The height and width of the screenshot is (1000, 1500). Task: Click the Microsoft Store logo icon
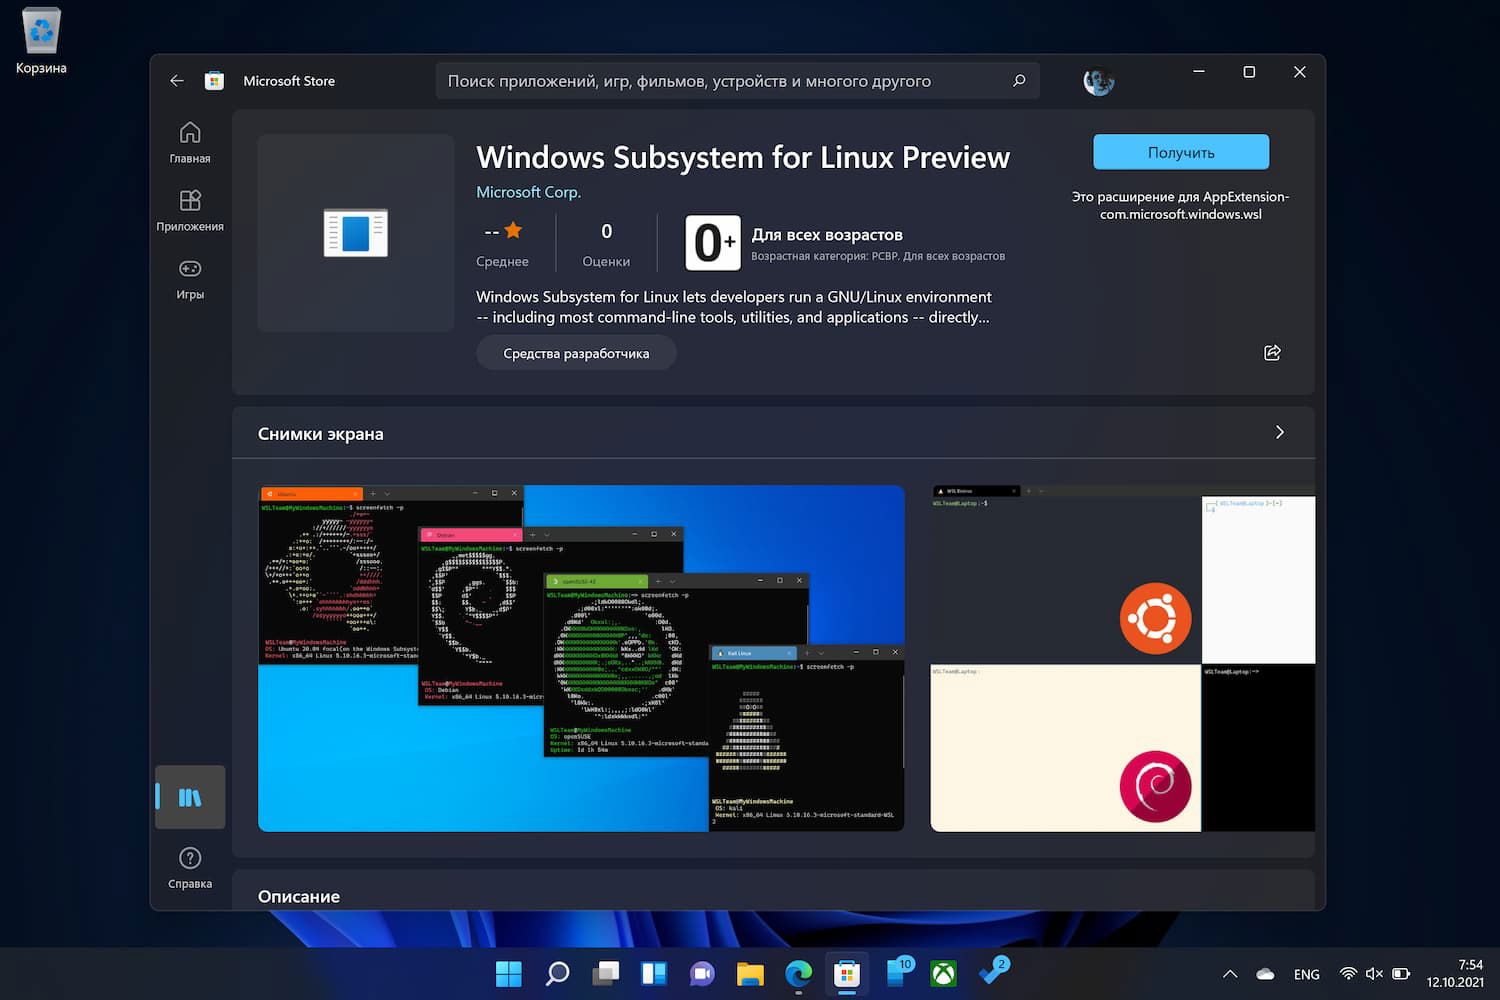point(214,81)
